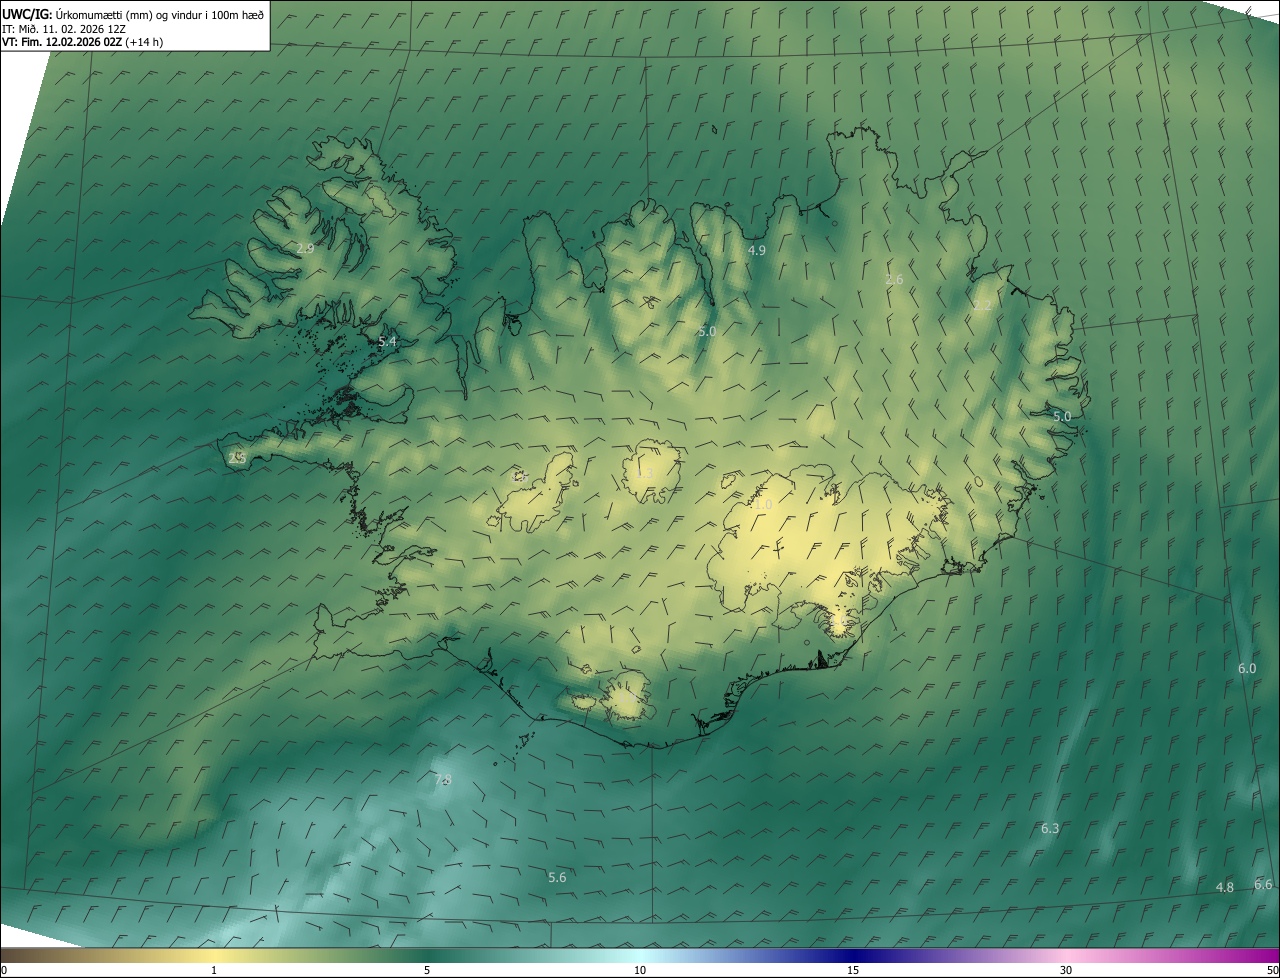Click the Mýrdalsjökull glacier near south coast
The width and height of the screenshot is (1280, 978).
[x=628, y=697]
